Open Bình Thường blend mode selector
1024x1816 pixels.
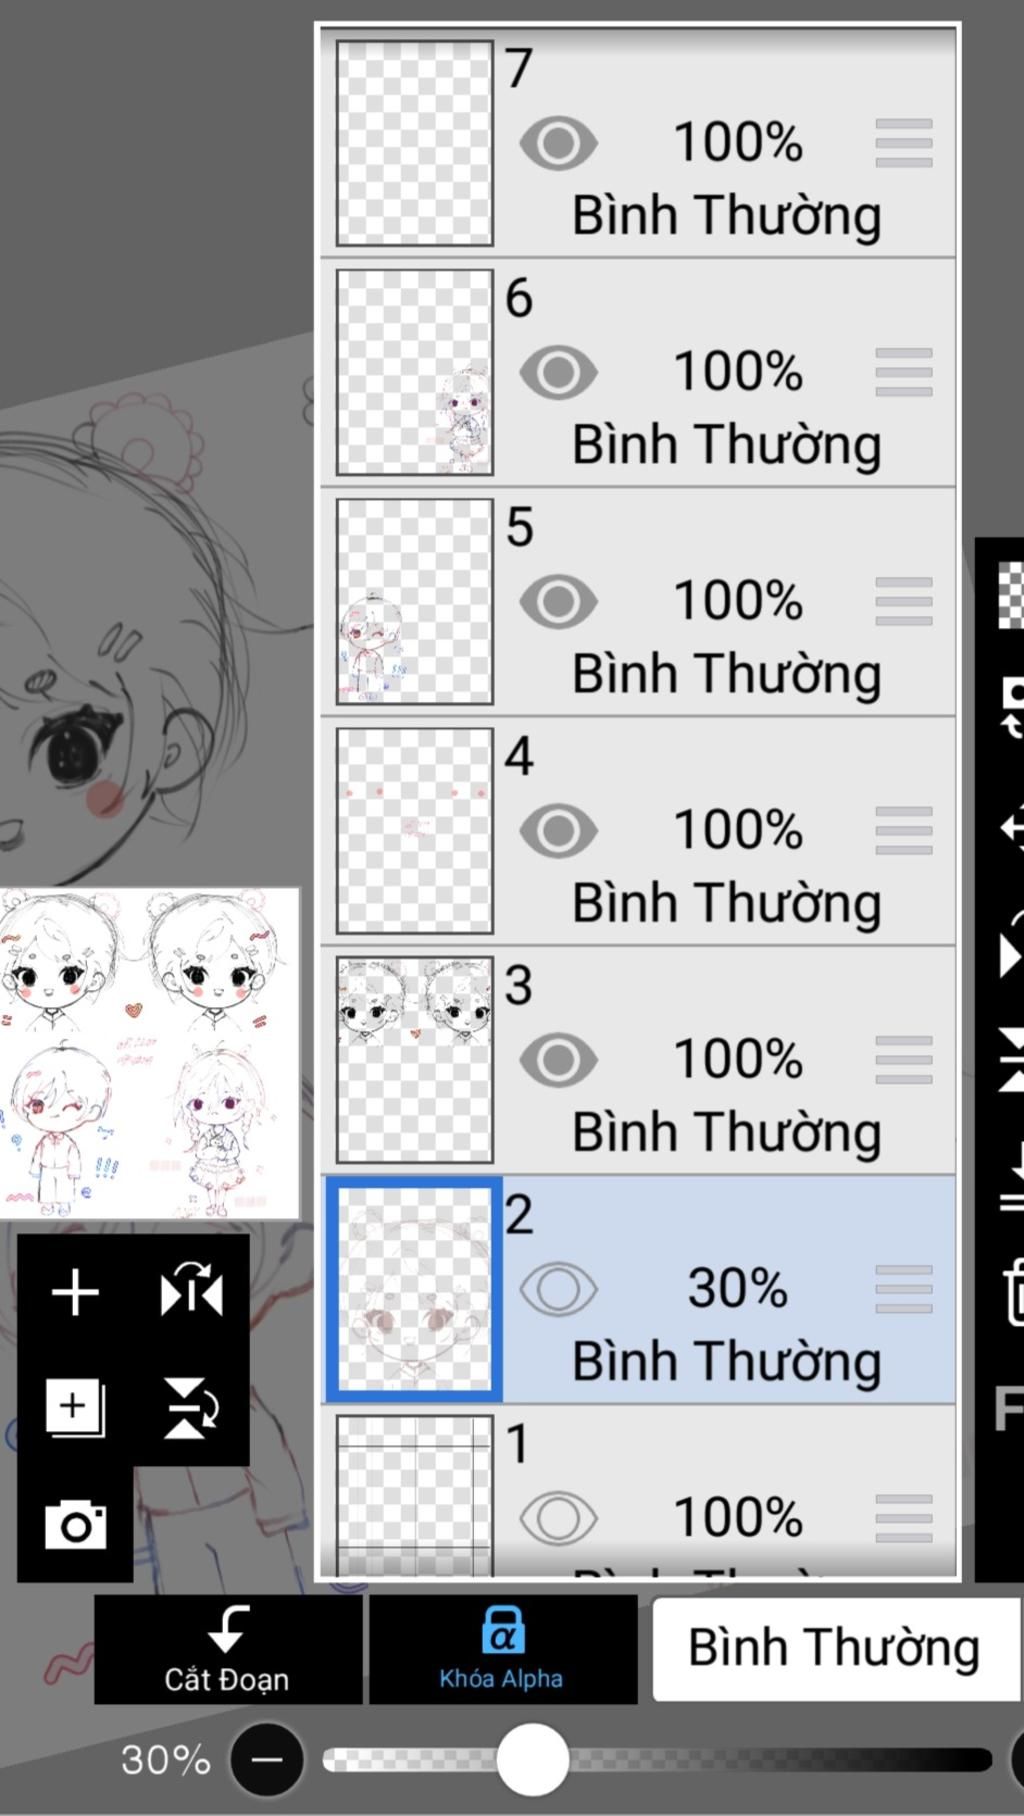[835, 1647]
